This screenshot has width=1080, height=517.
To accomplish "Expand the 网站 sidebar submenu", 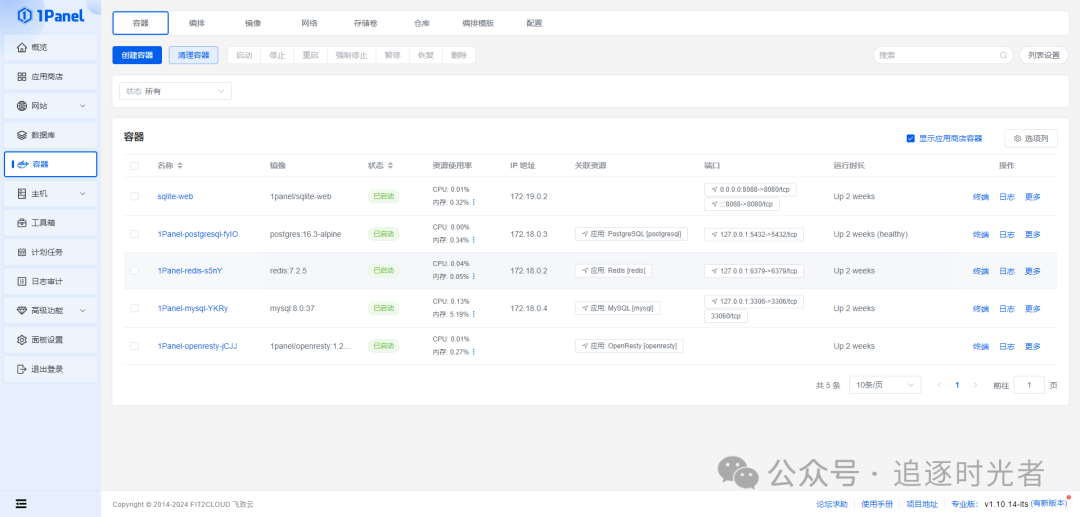I will (x=82, y=106).
